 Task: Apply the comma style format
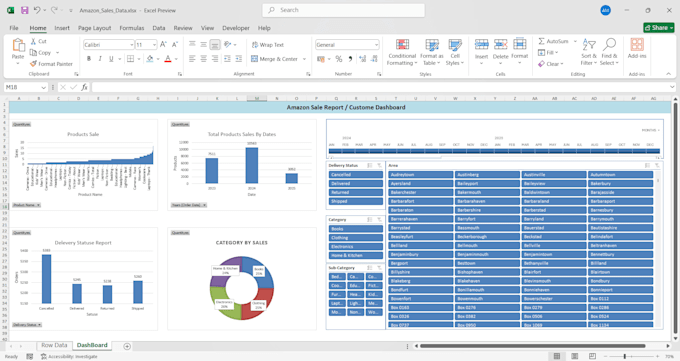coord(350,59)
